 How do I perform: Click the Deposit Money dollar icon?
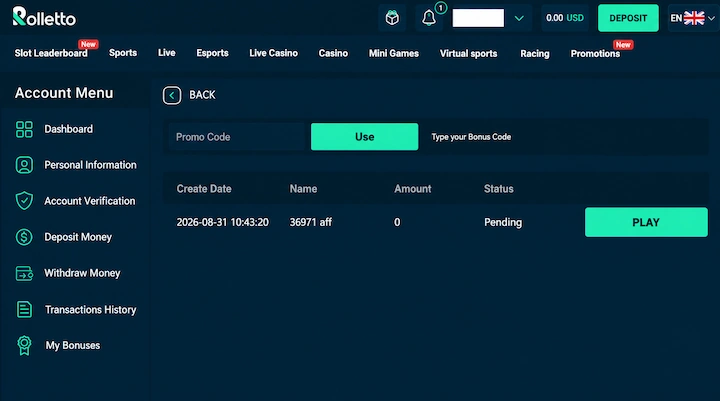pos(24,237)
